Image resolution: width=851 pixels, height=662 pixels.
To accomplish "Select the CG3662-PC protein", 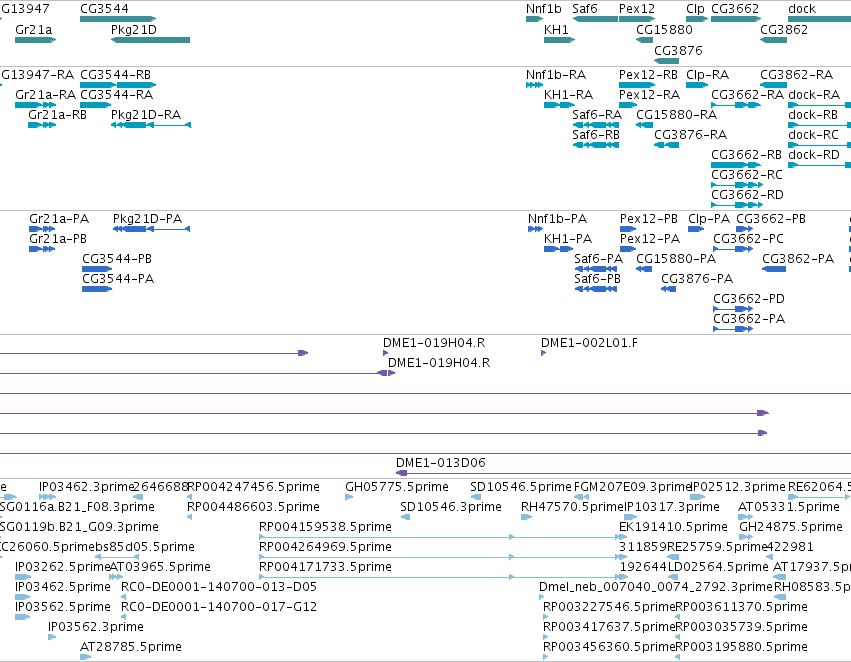I will pos(733,249).
